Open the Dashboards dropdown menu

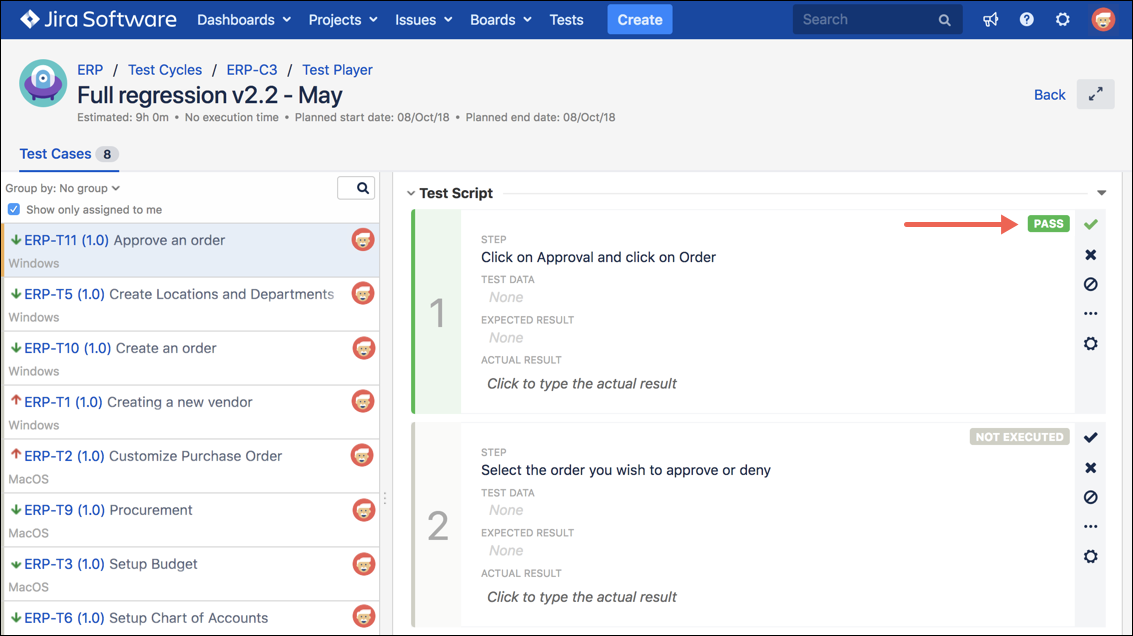244,20
